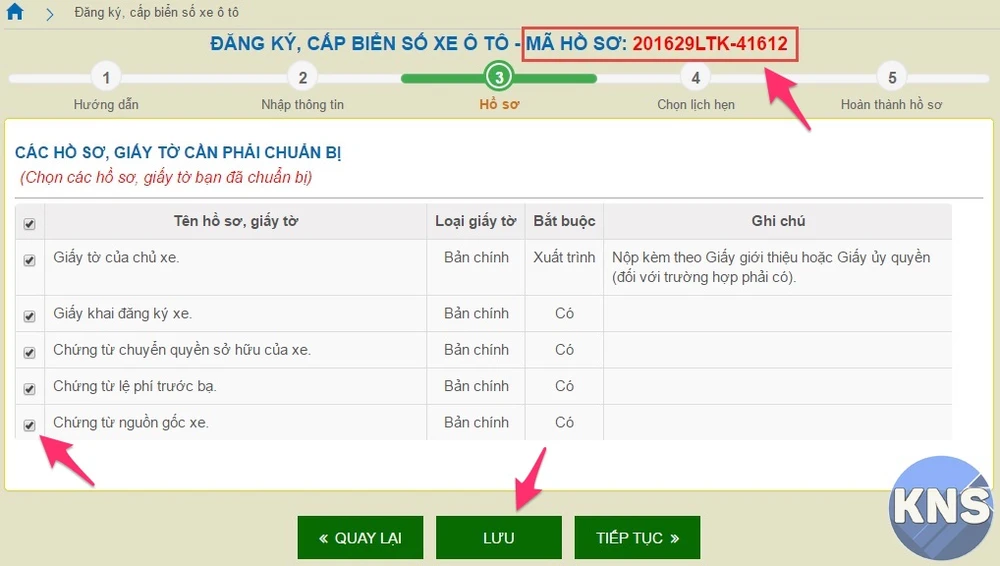Viewport: 1000px width, 566px height.
Task: Click the text 'Giấy tờ của chủ xe.'
Action: [116, 257]
